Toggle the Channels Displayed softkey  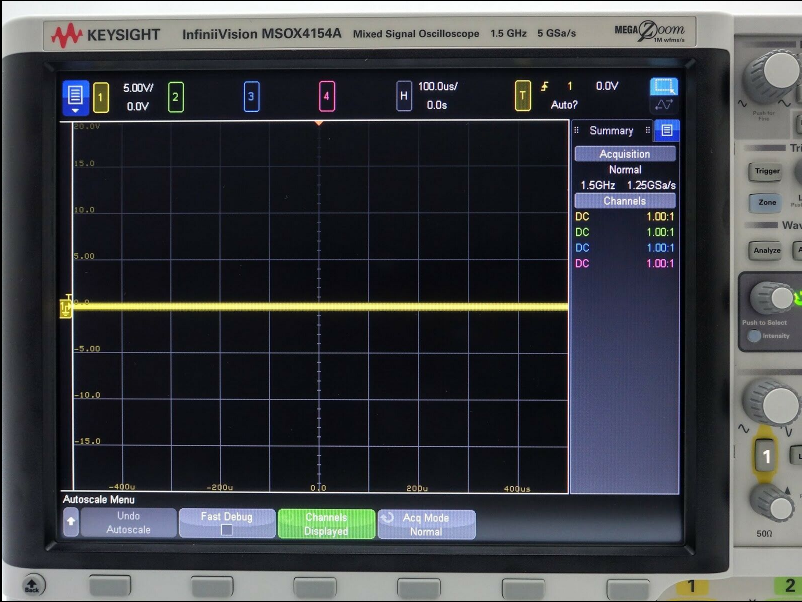(326, 524)
